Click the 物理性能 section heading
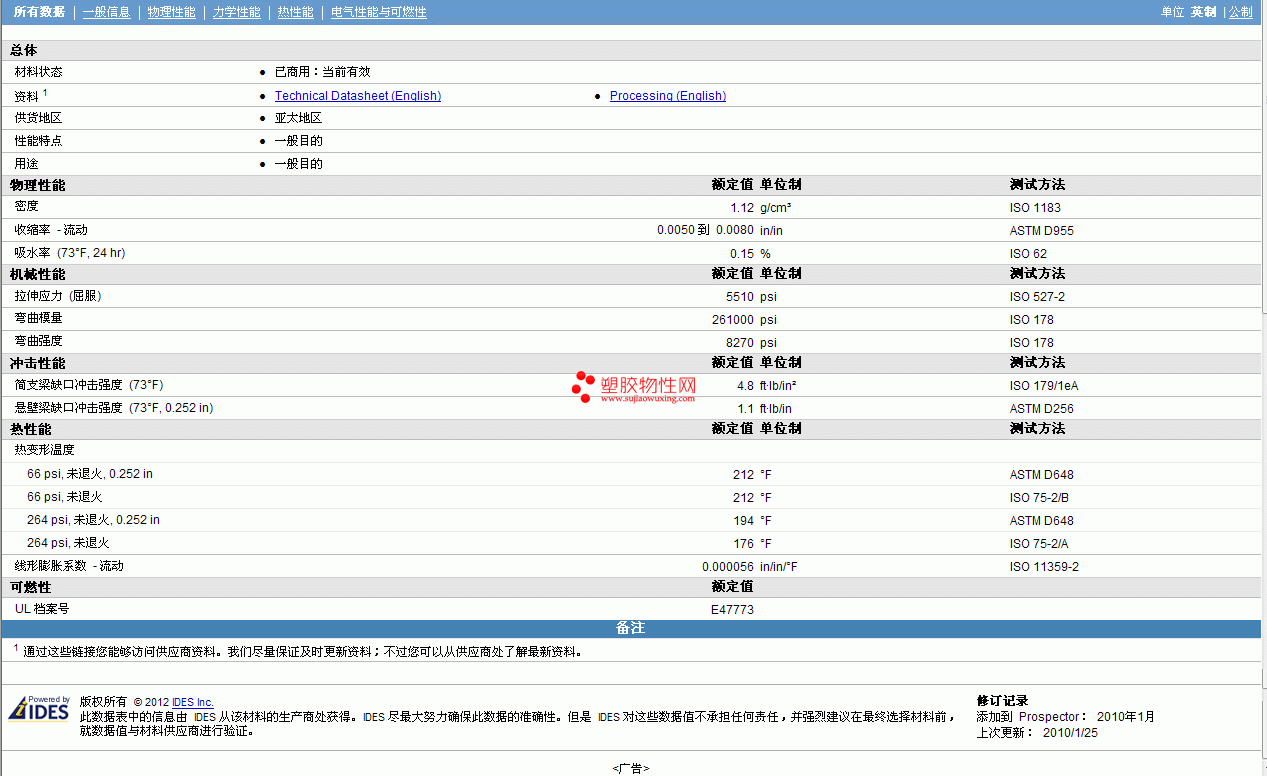Viewport: 1267px width, 776px height. tap(38, 186)
